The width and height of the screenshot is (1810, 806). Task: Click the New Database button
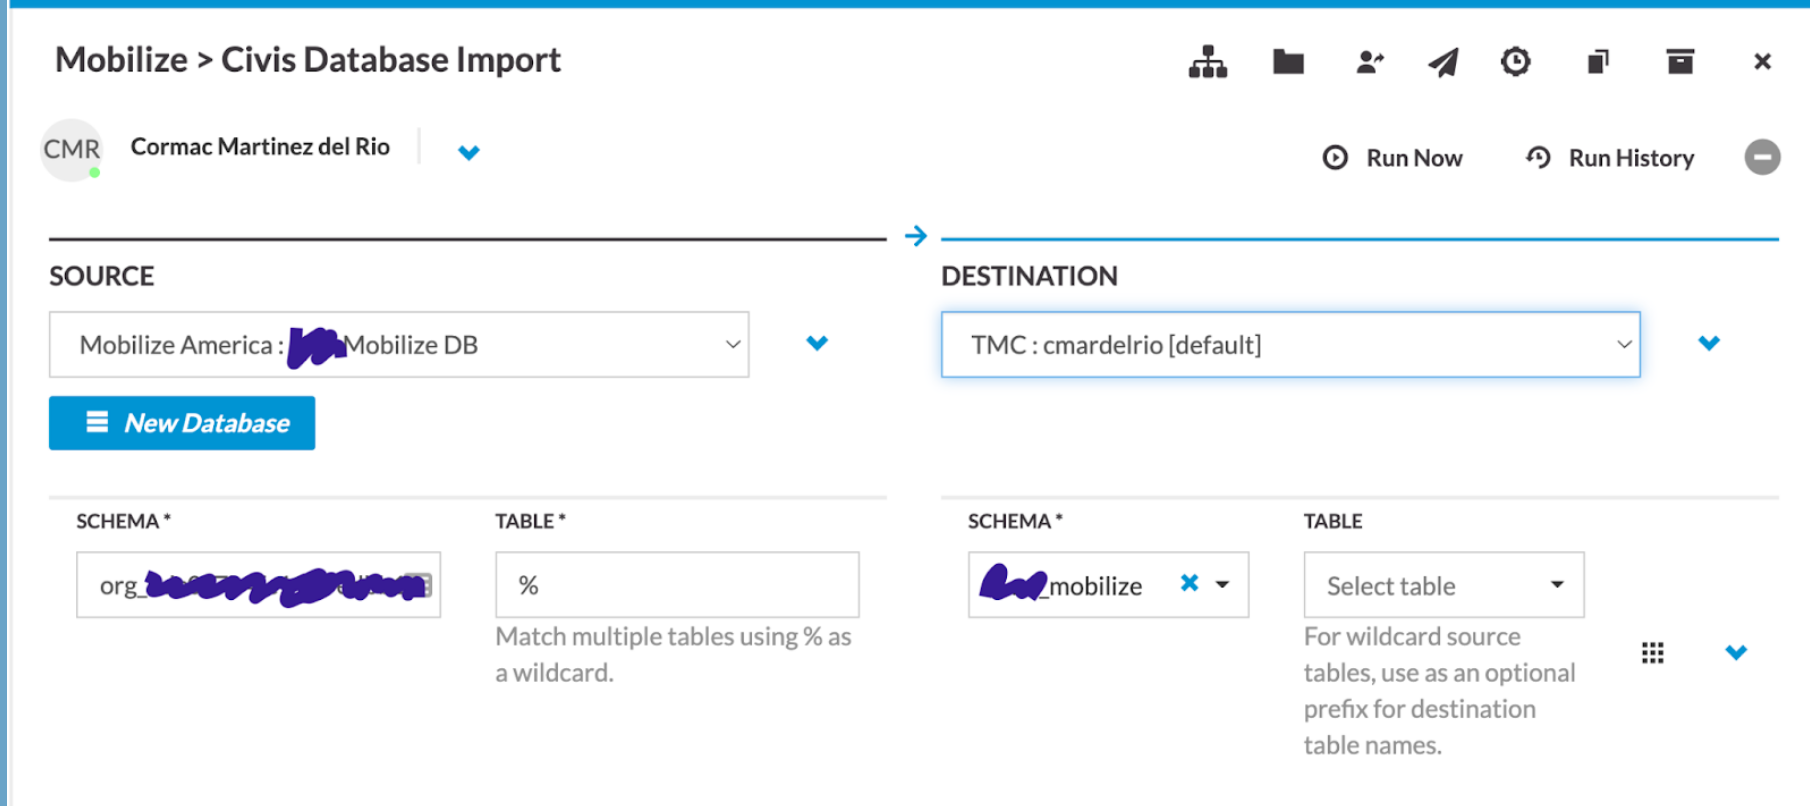pos(182,423)
